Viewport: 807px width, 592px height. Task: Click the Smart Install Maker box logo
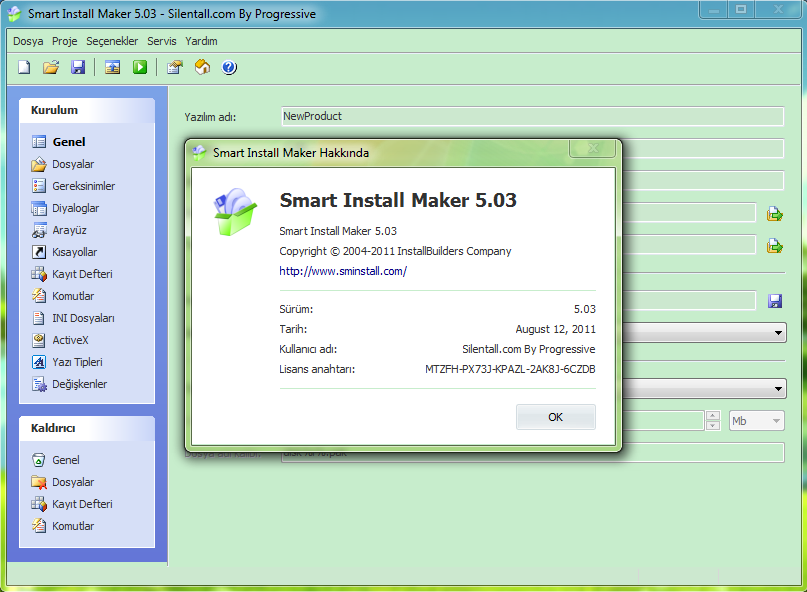(x=235, y=212)
